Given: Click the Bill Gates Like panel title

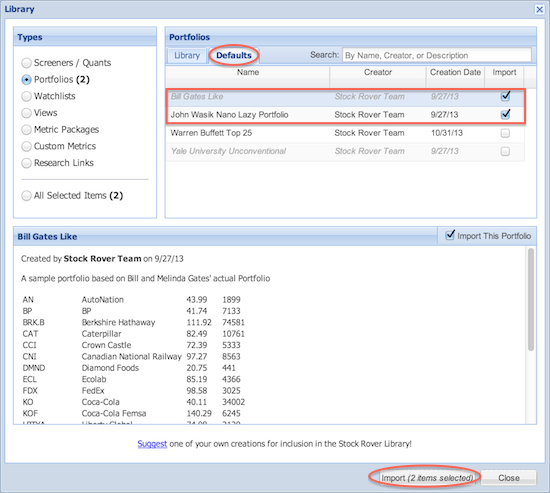Looking at the screenshot, I should click(47, 236).
